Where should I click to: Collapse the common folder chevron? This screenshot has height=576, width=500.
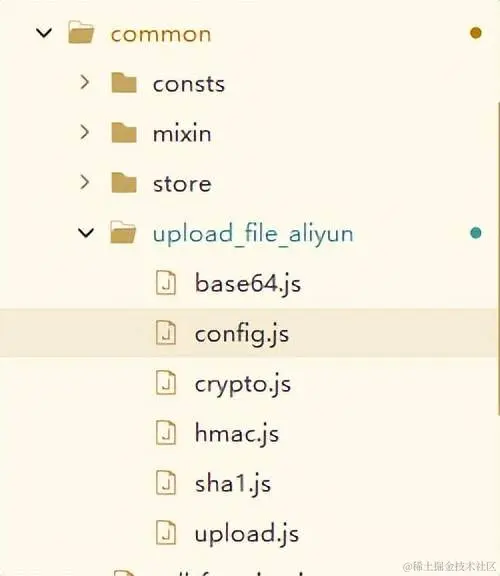tap(44, 33)
